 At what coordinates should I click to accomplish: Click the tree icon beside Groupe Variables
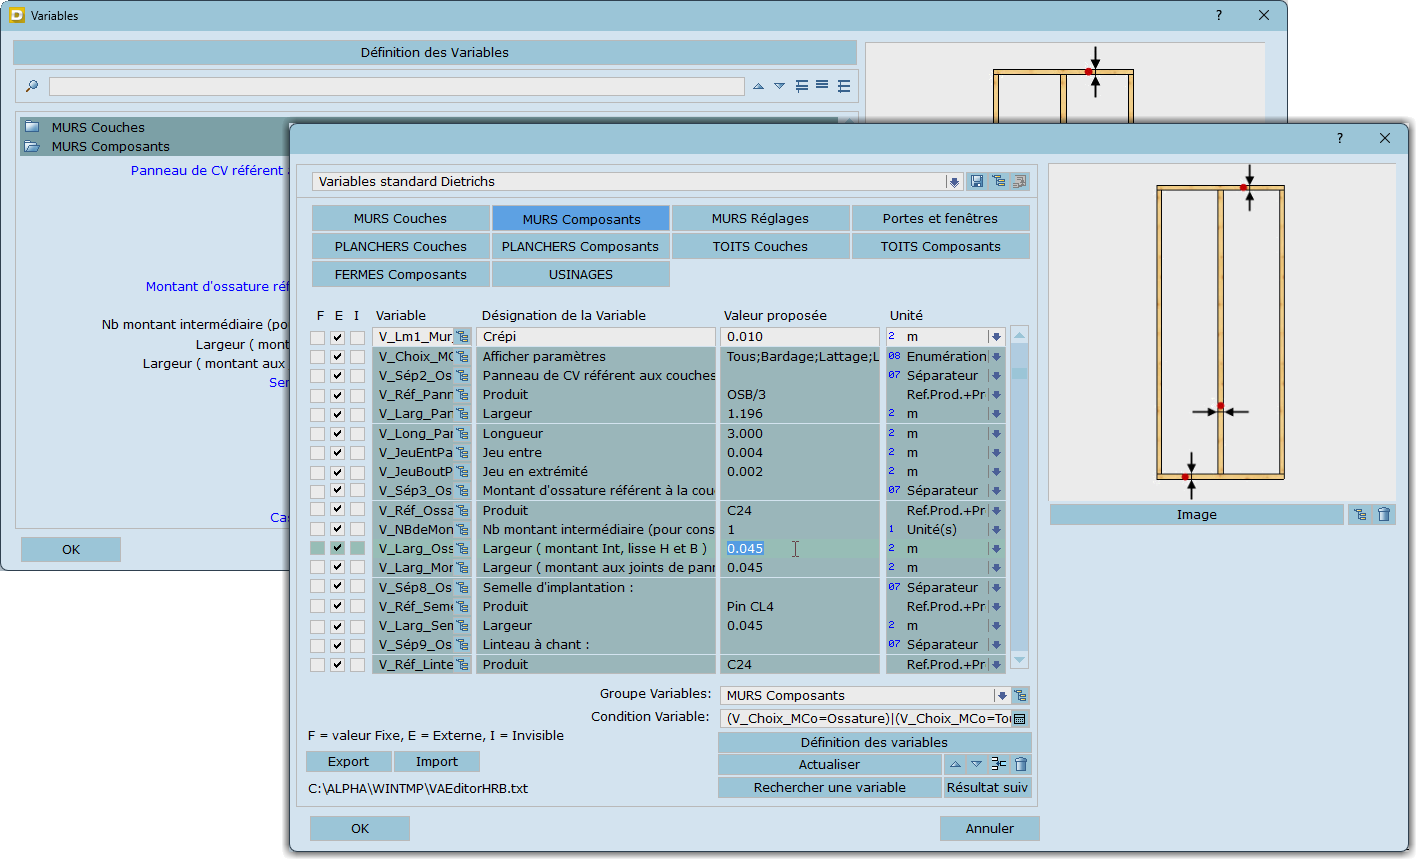pyautogui.click(x=1020, y=695)
